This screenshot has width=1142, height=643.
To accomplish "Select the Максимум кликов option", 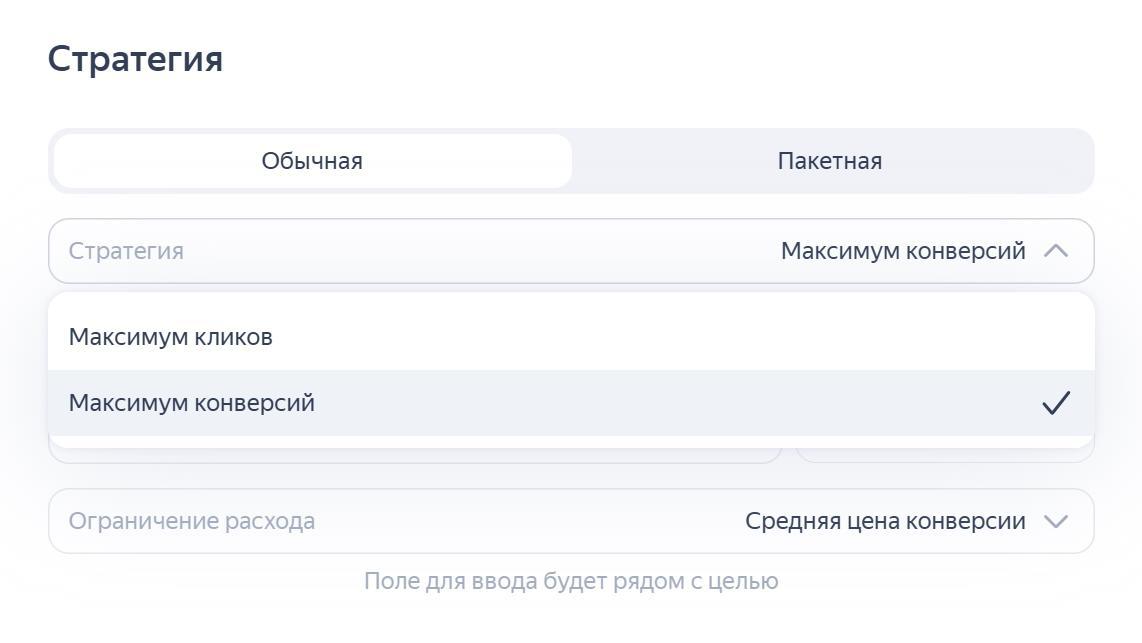I will [171, 337].
